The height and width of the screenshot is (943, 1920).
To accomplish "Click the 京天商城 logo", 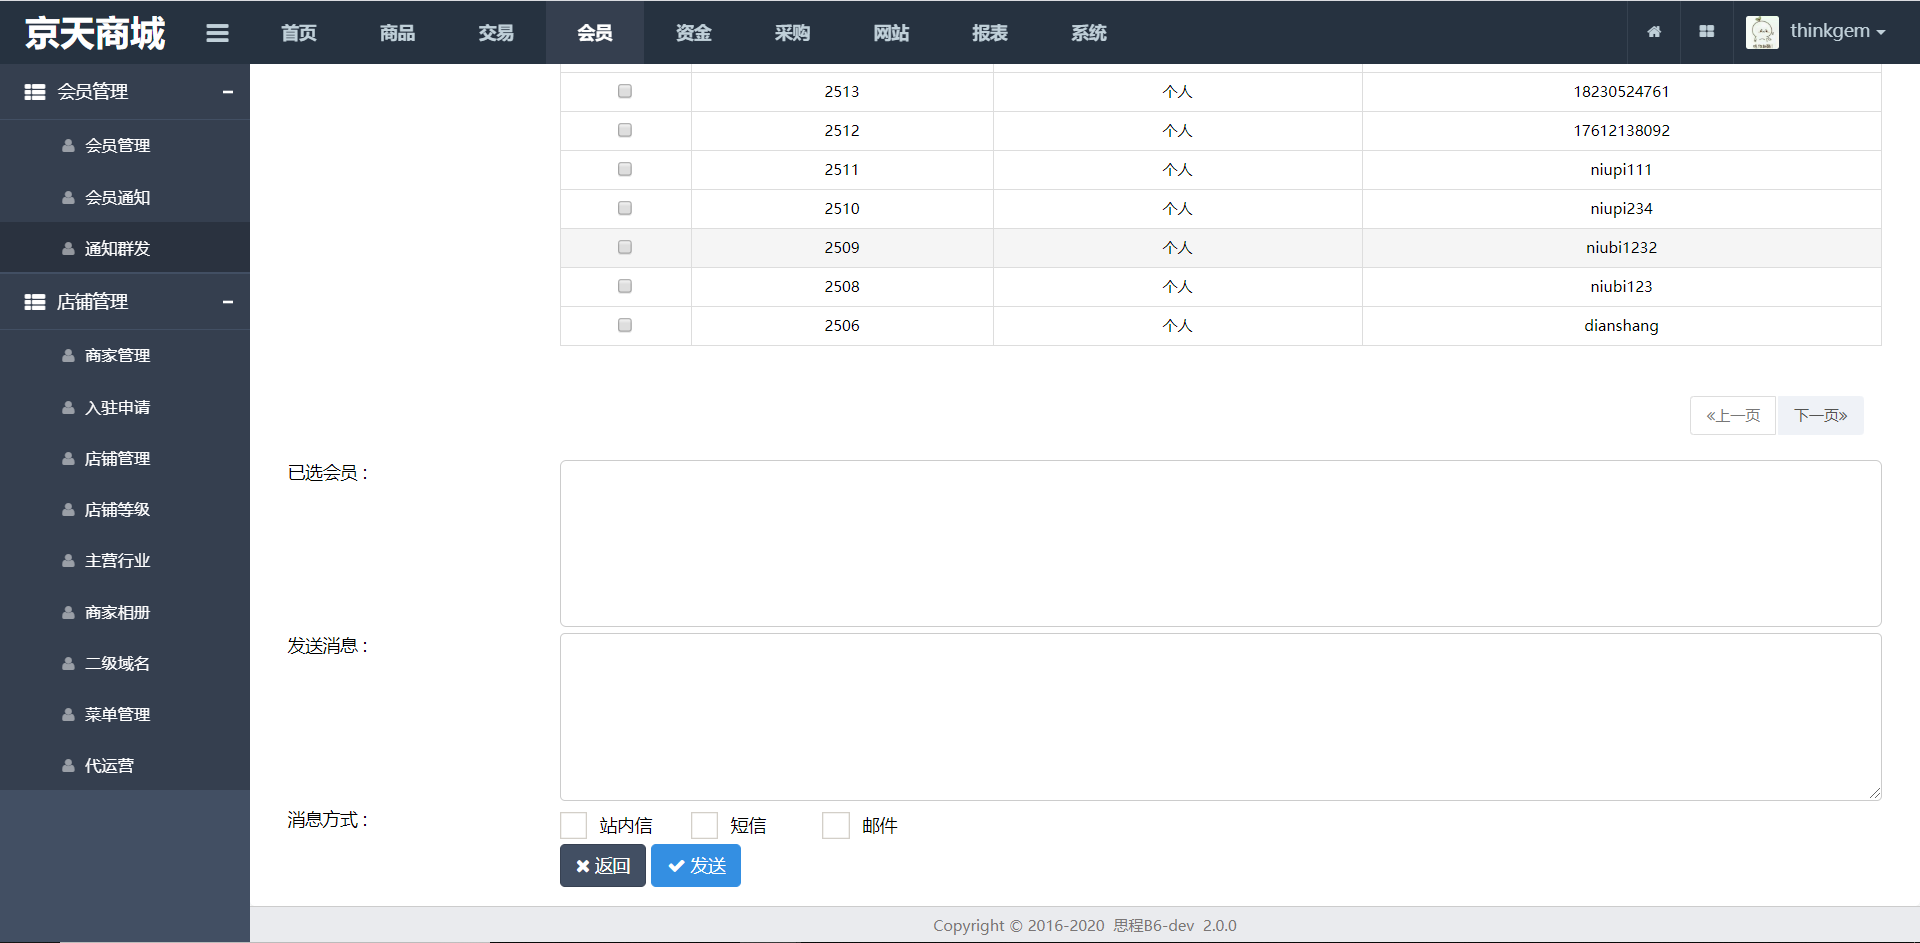I will click(95, 33).
